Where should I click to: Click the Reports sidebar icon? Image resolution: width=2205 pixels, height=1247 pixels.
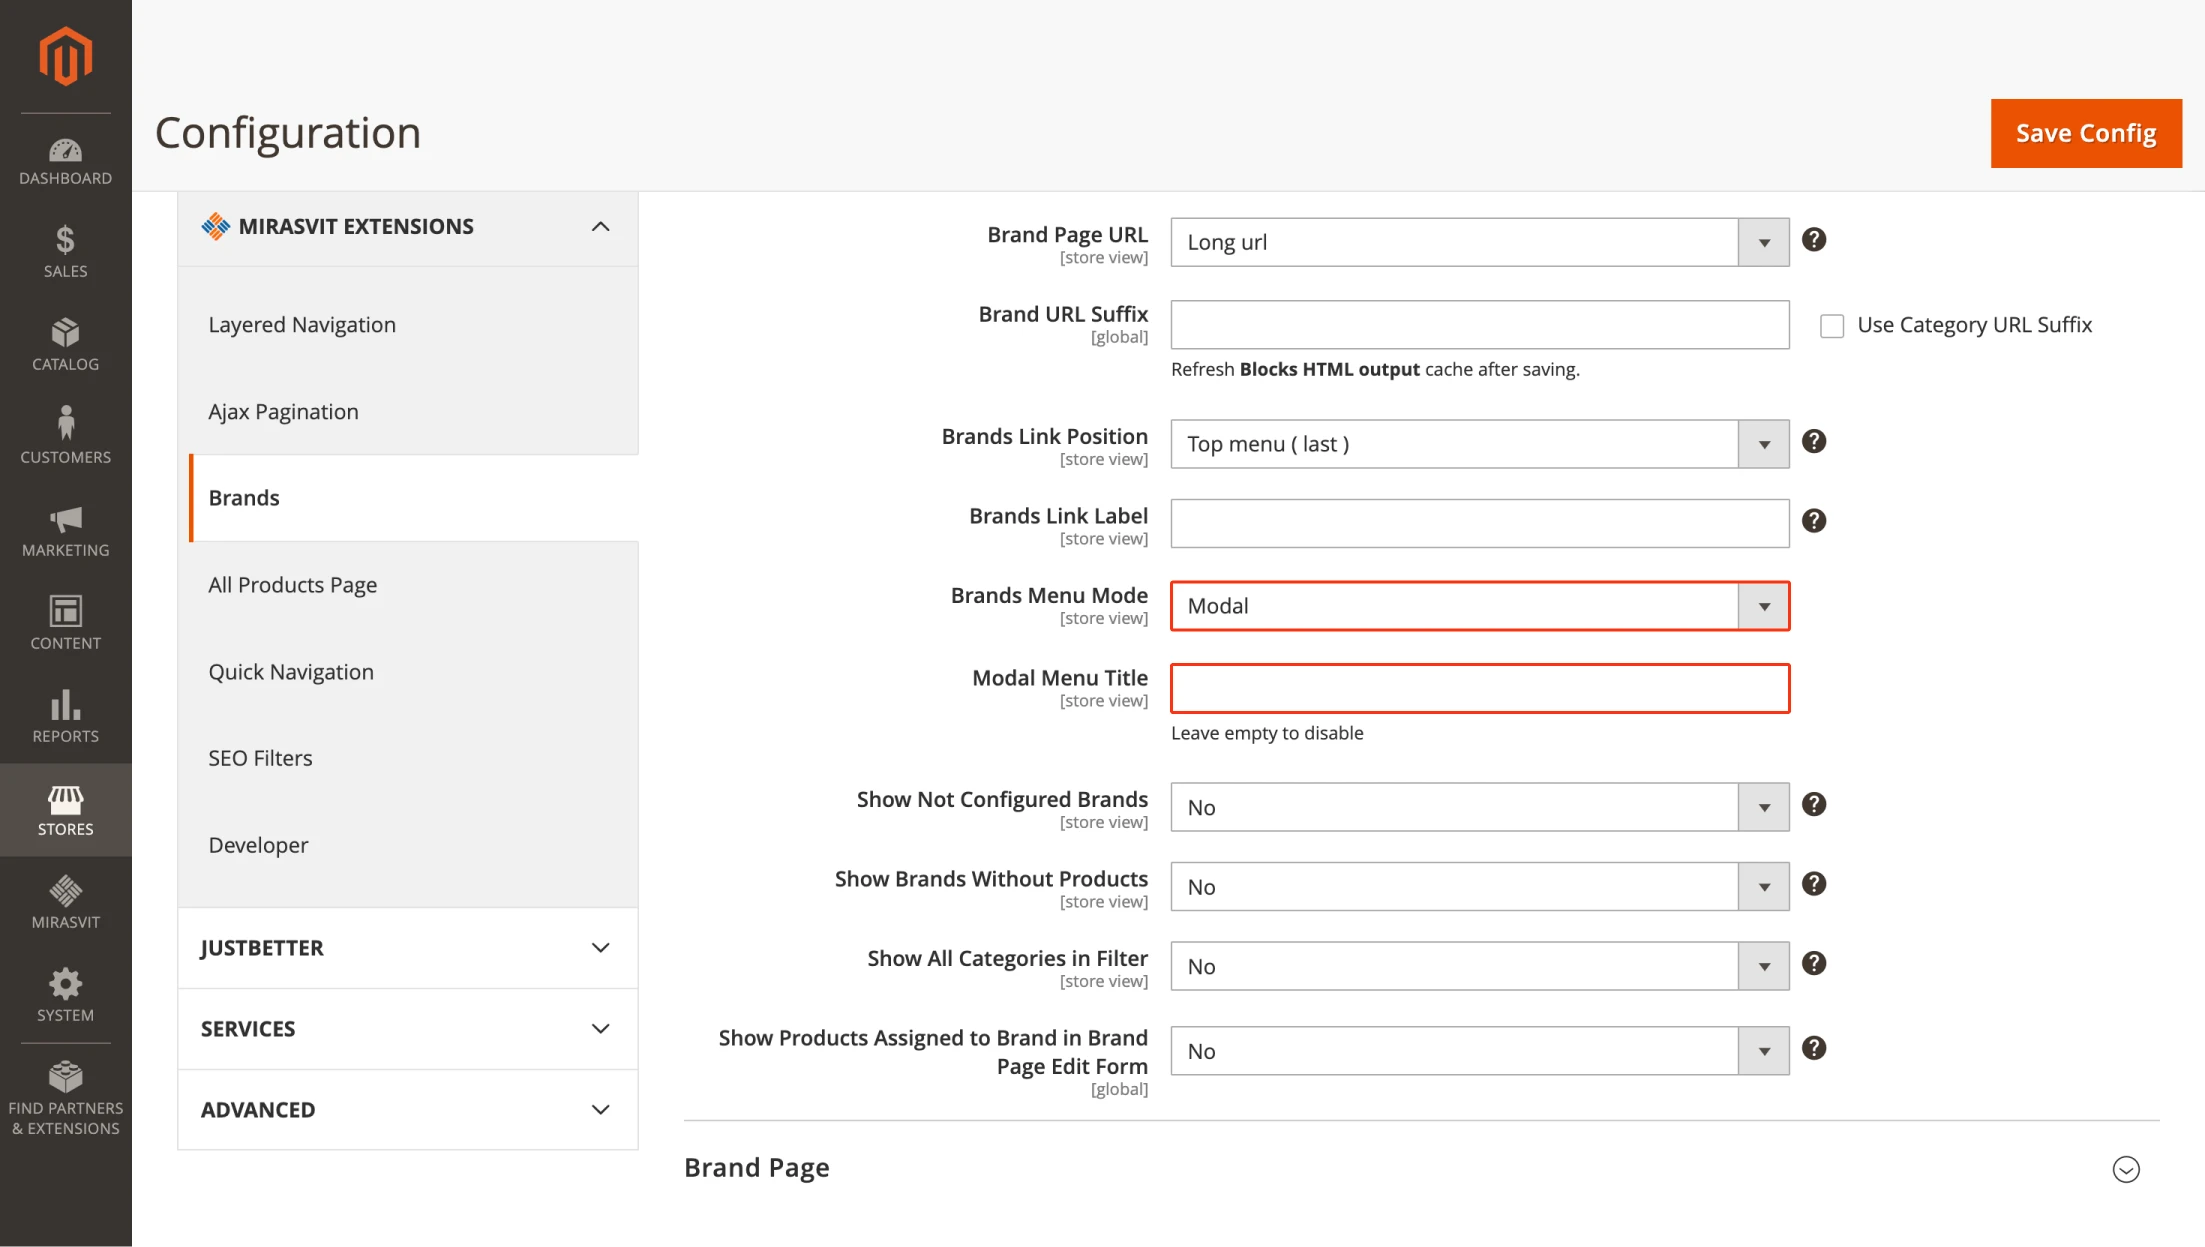(64, 708)
